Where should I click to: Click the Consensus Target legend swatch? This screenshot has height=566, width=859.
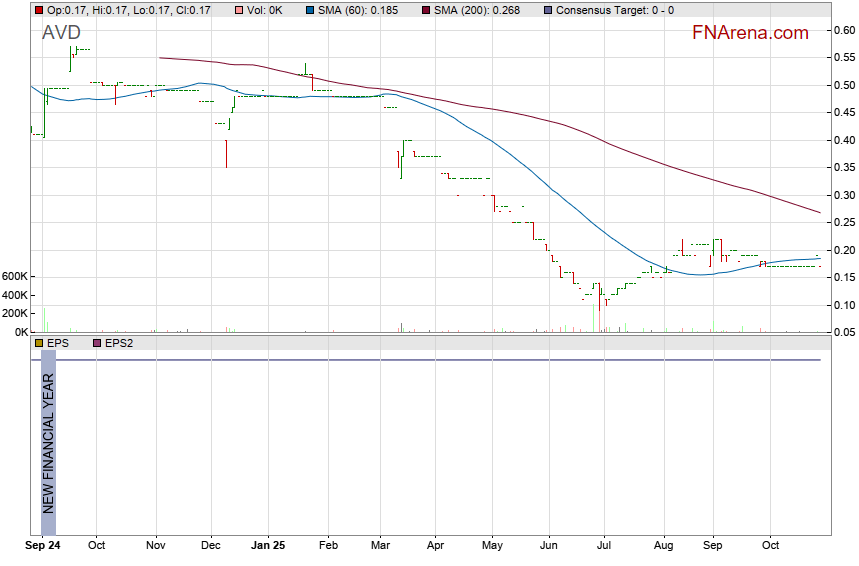548,10
